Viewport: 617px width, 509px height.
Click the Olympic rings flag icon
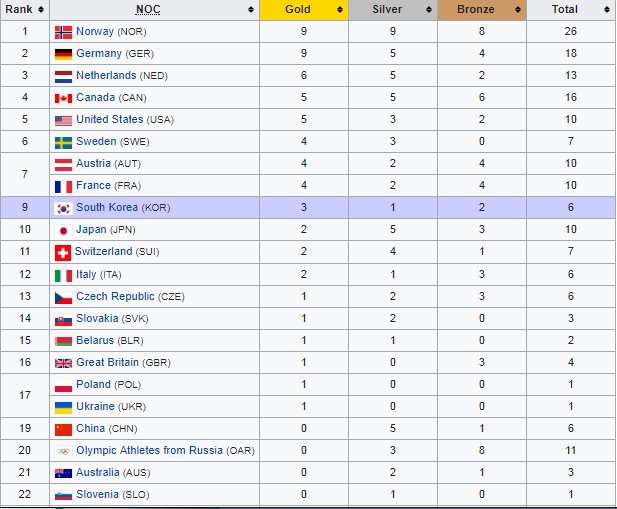tap(63, 450)
